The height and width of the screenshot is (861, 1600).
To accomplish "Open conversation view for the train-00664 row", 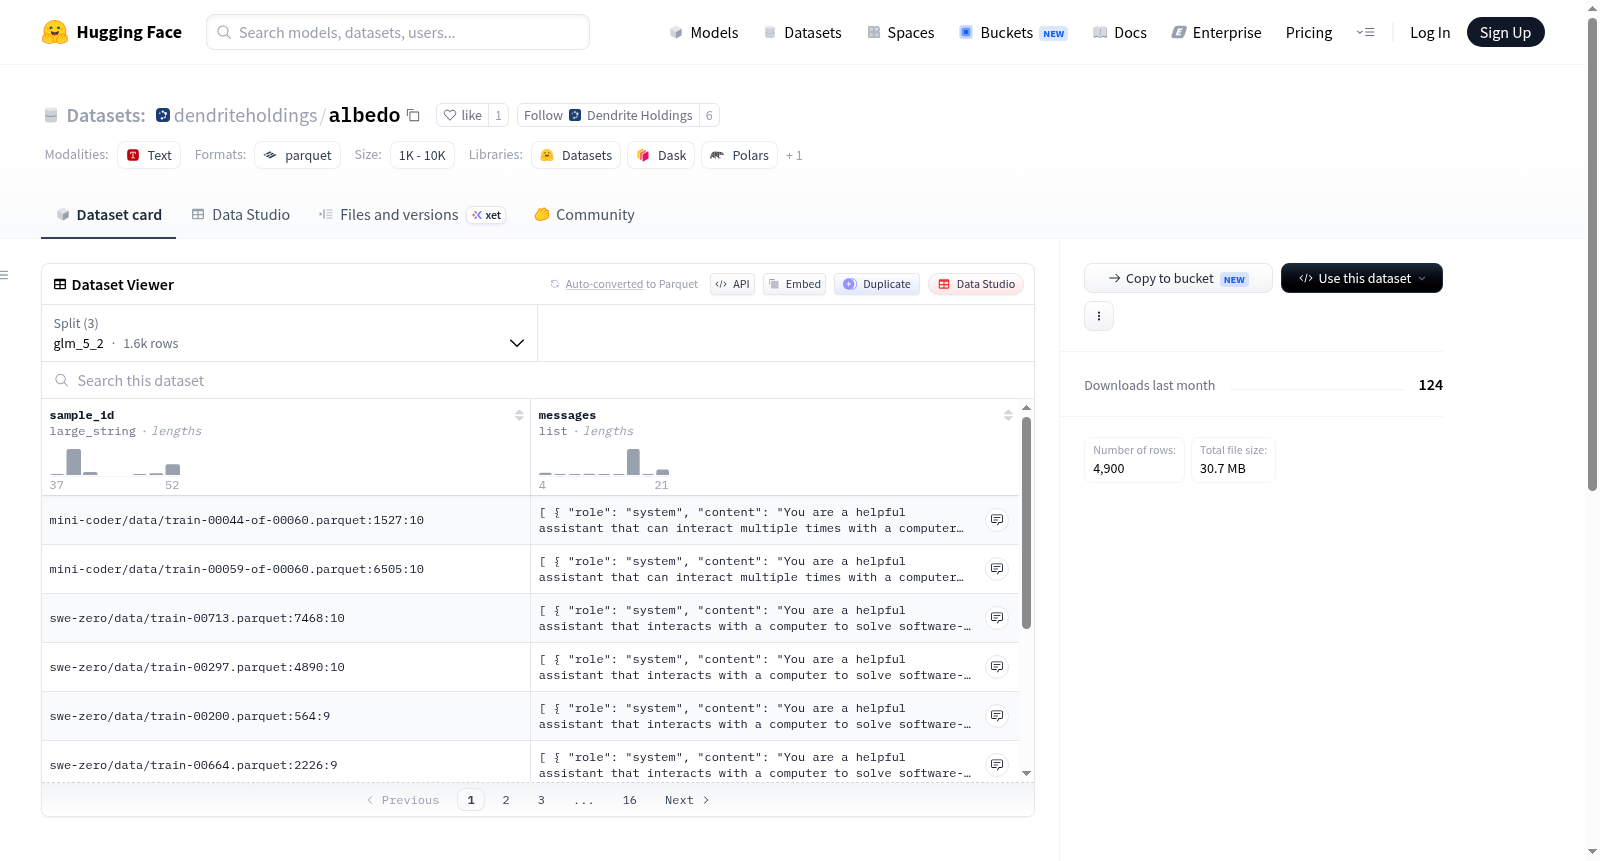I will (x=997, y=765).
